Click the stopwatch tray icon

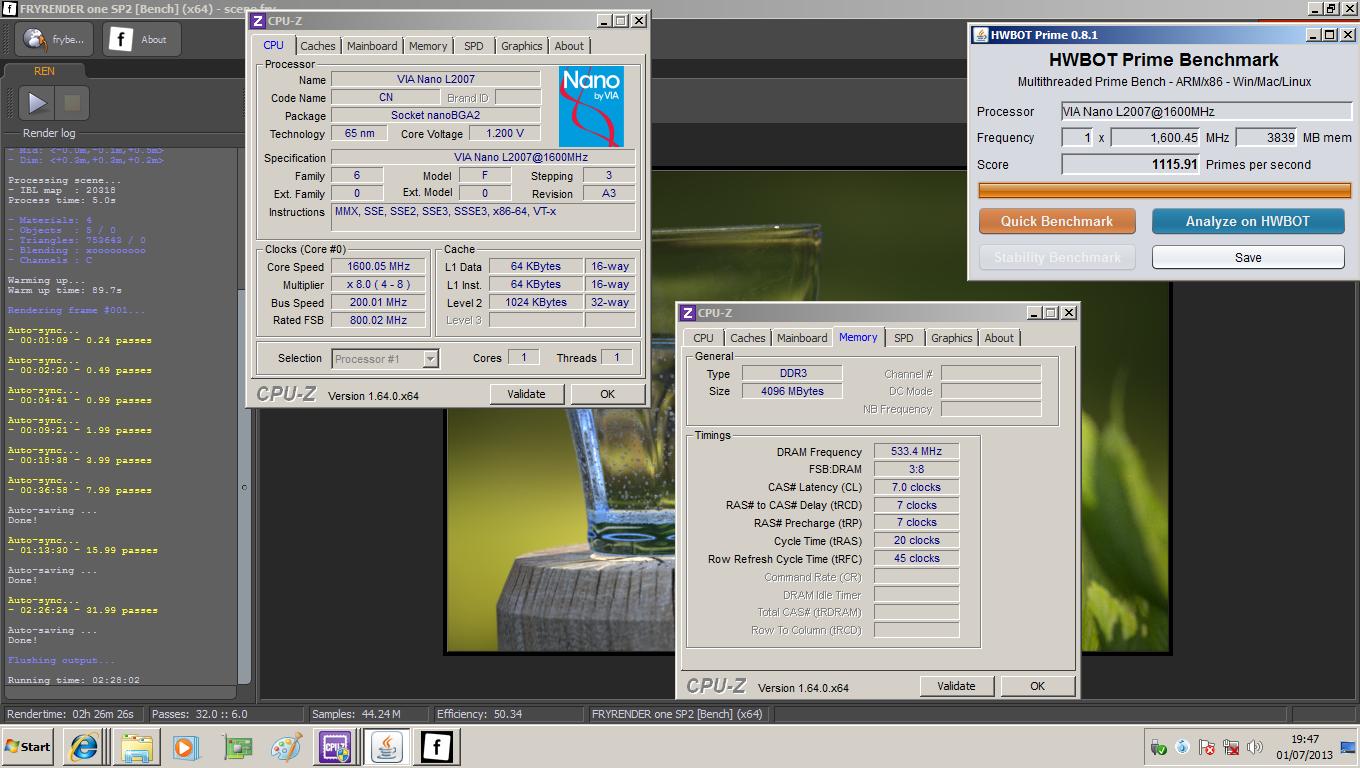tap(1183, 747)
